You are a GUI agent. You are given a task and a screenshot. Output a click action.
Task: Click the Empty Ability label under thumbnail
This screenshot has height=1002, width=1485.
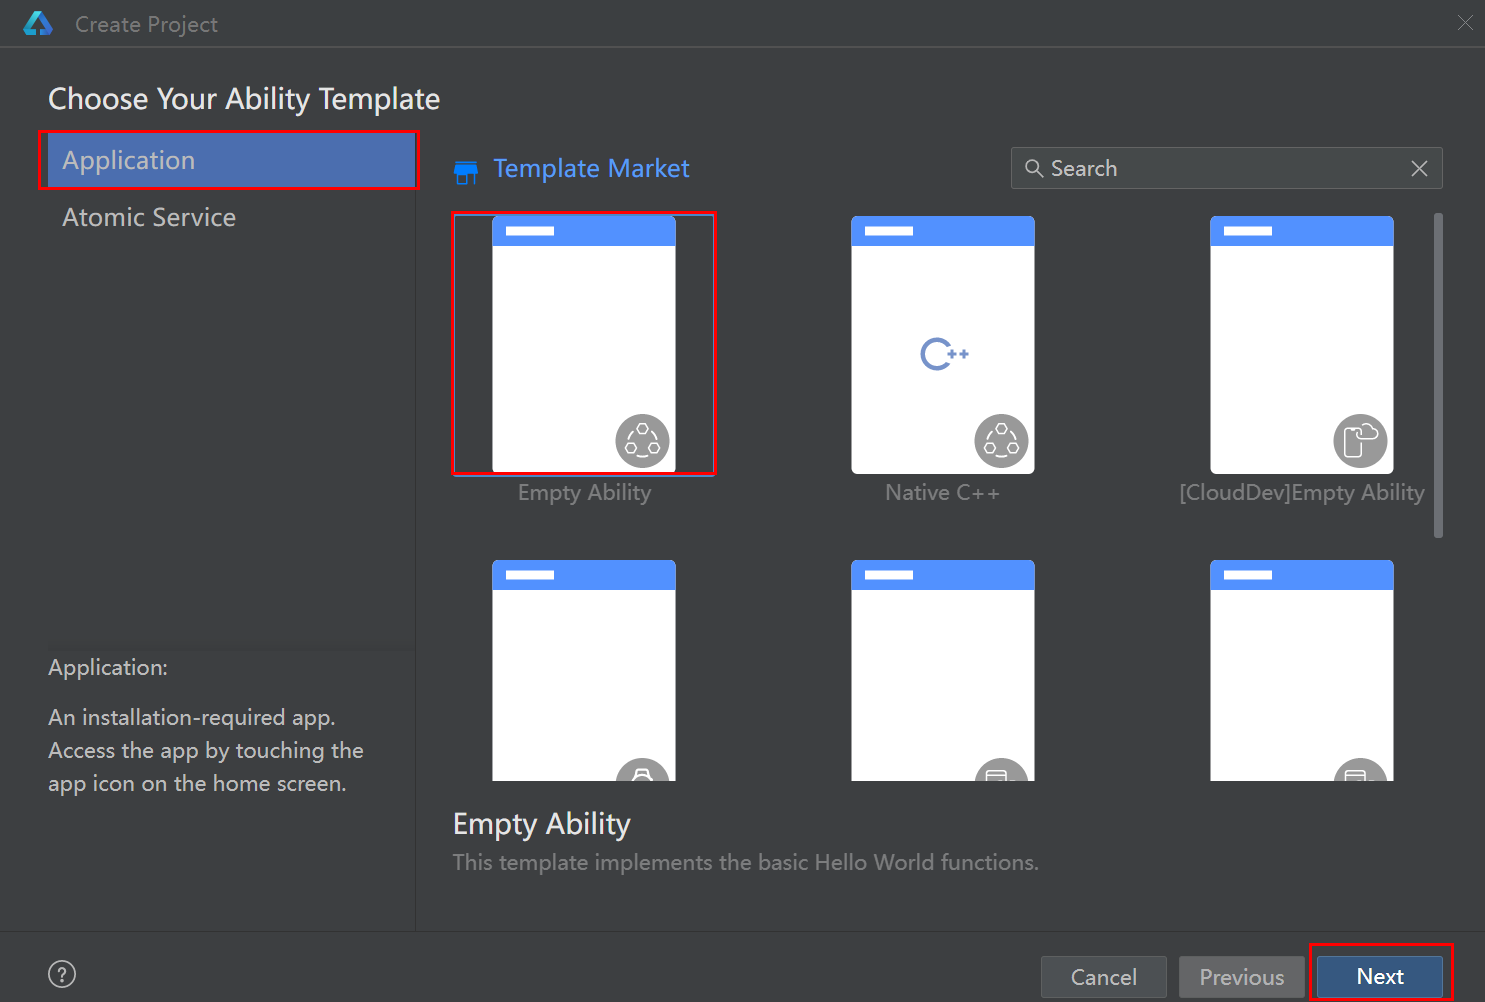pyautogui.click(x=584, y=493)
